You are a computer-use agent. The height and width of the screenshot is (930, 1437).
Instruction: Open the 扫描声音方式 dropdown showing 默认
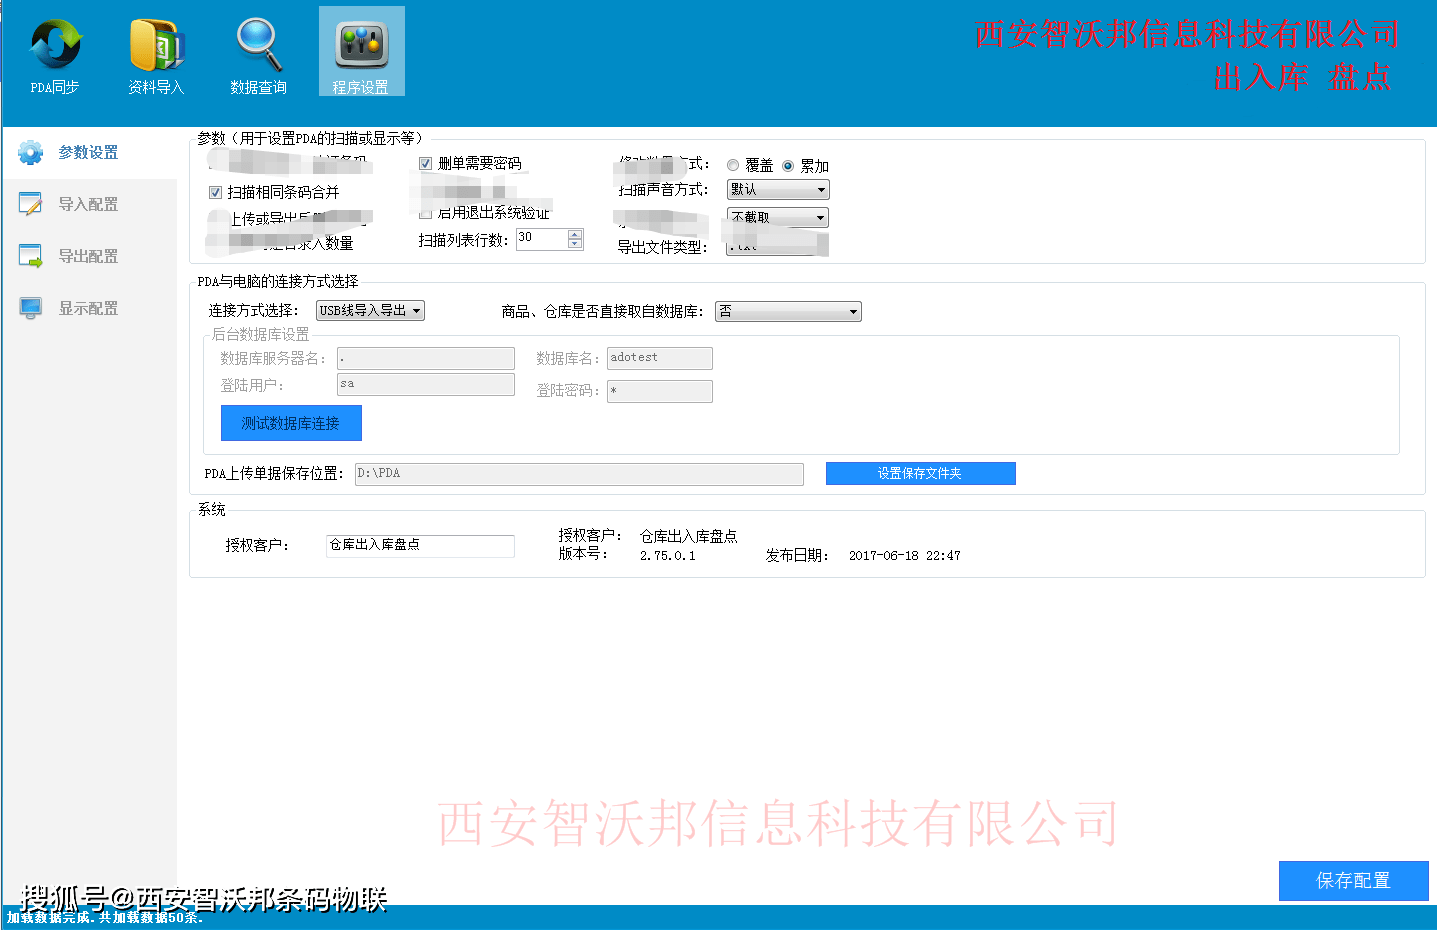click(x=778, y=189)
